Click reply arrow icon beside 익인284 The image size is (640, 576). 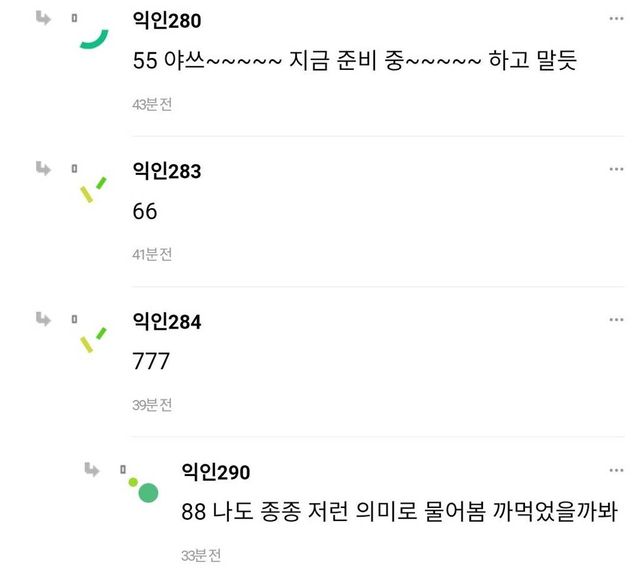pos(43,318)
